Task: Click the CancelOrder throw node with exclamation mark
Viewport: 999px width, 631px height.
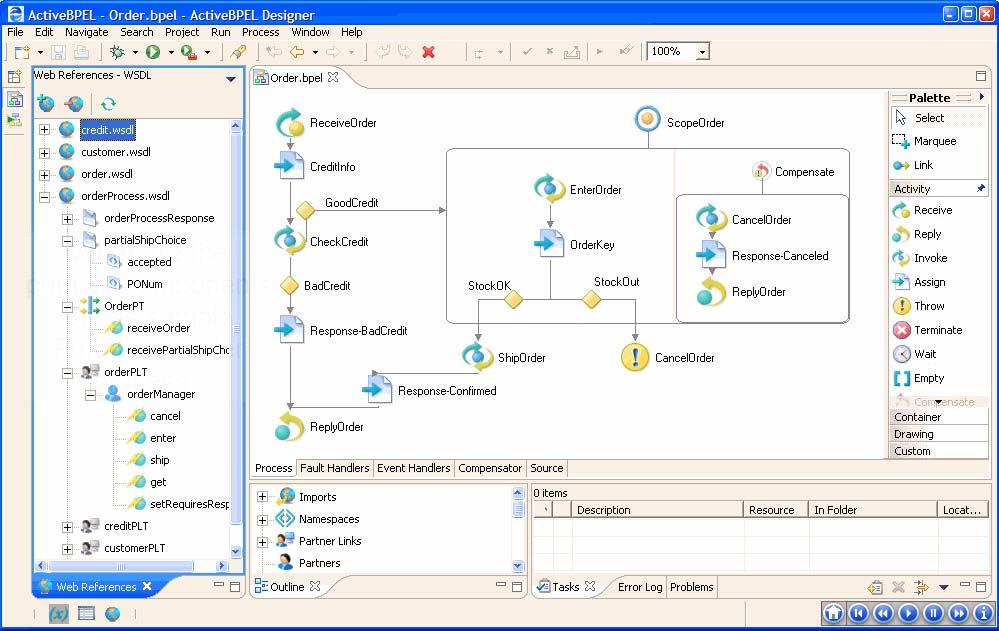Action: coord(635,358)
